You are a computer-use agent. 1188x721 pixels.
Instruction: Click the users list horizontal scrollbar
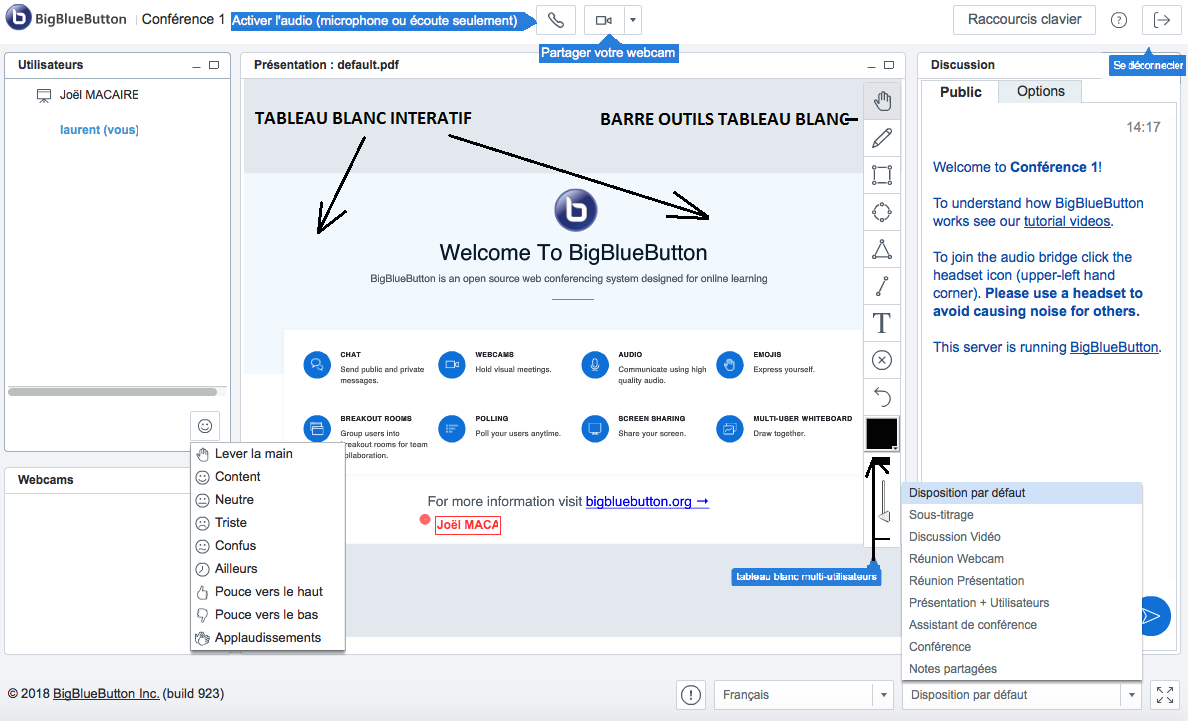pyautogui.click(x=112, y=392)
